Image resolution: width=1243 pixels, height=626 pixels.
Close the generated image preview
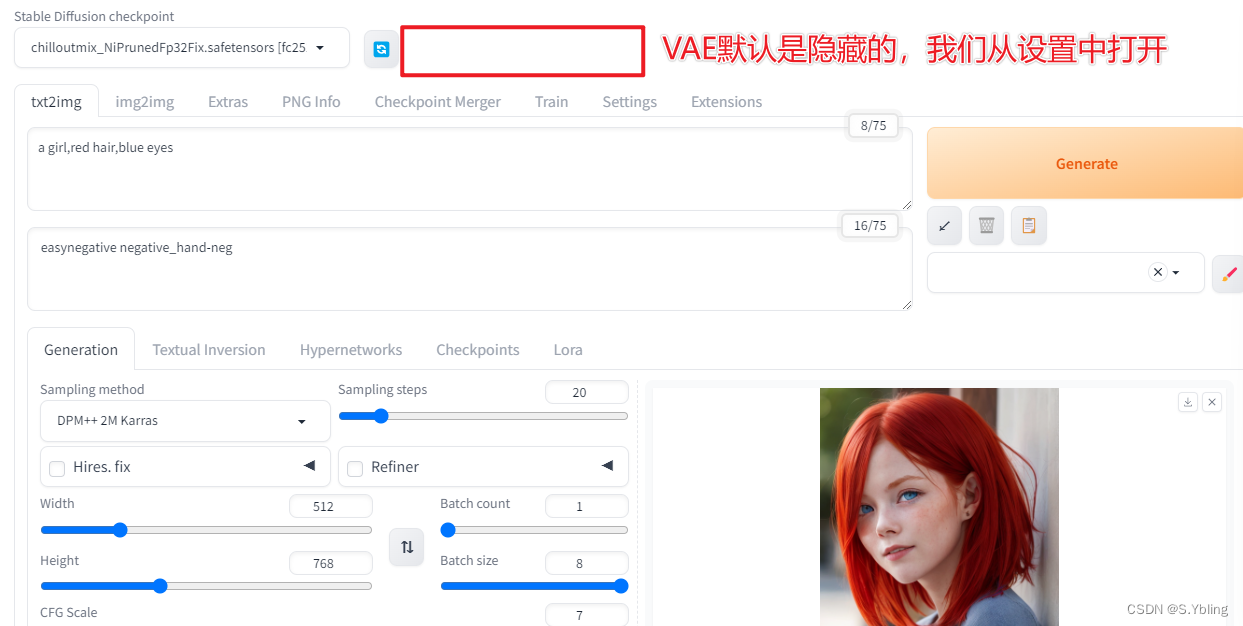pos(1212,401)
